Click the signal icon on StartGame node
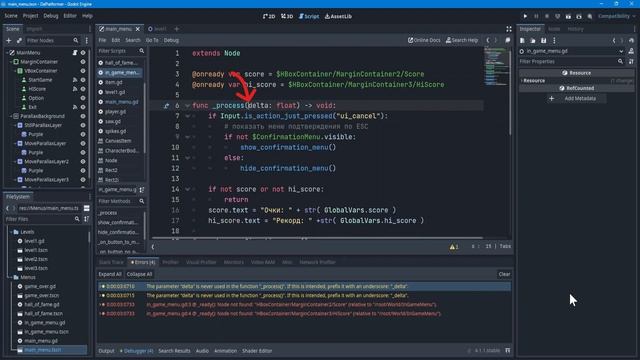This screenshot has width=640, height=360. pos(75,80)
